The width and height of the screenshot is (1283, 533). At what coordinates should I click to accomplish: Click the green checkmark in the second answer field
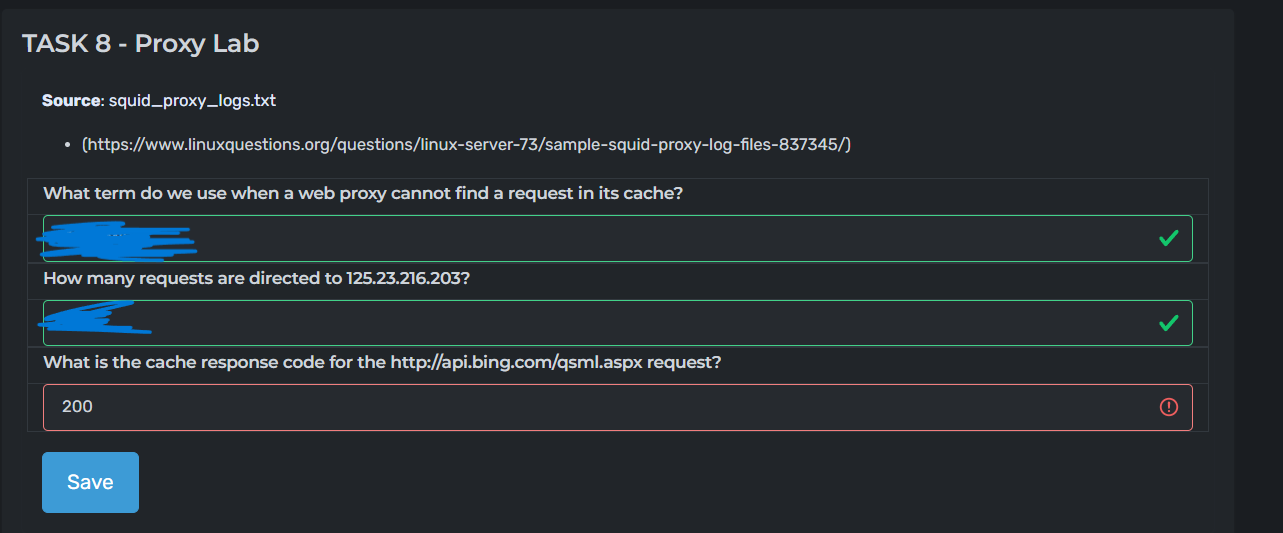(x=1167, y=323)
